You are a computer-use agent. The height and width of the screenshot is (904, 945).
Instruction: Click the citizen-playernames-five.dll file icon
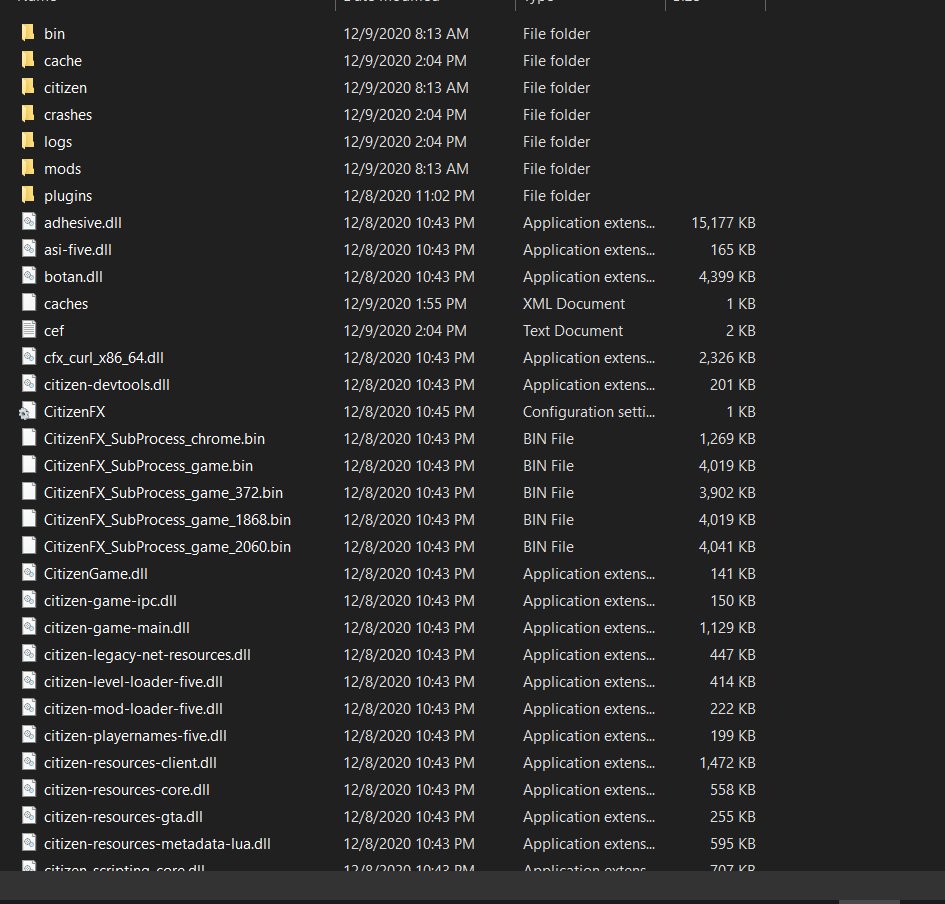coord(28,735)
